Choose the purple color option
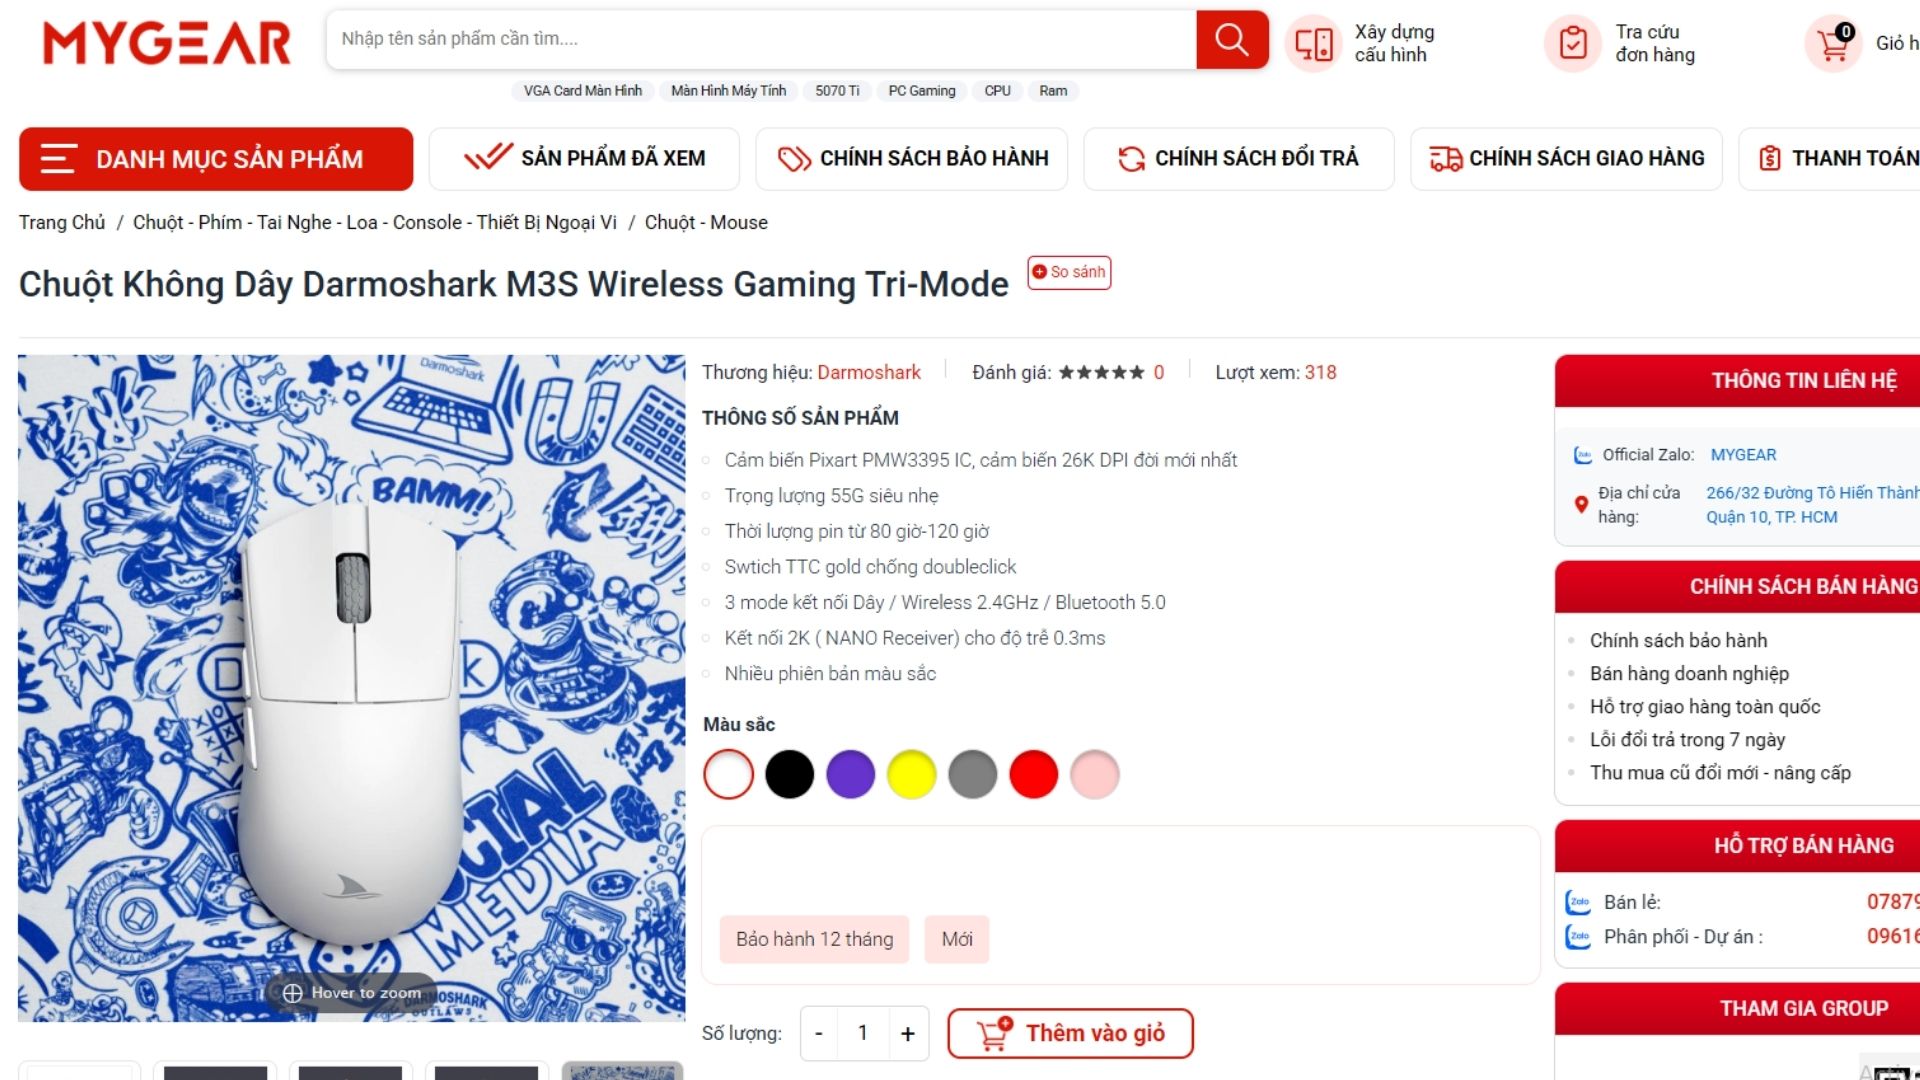 850,774
